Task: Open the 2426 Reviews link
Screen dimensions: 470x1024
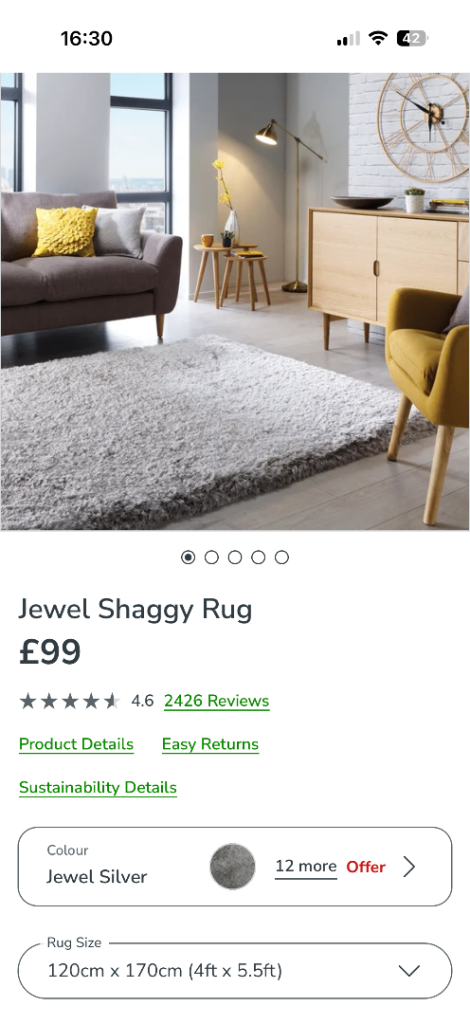Action: click(217, 701)
